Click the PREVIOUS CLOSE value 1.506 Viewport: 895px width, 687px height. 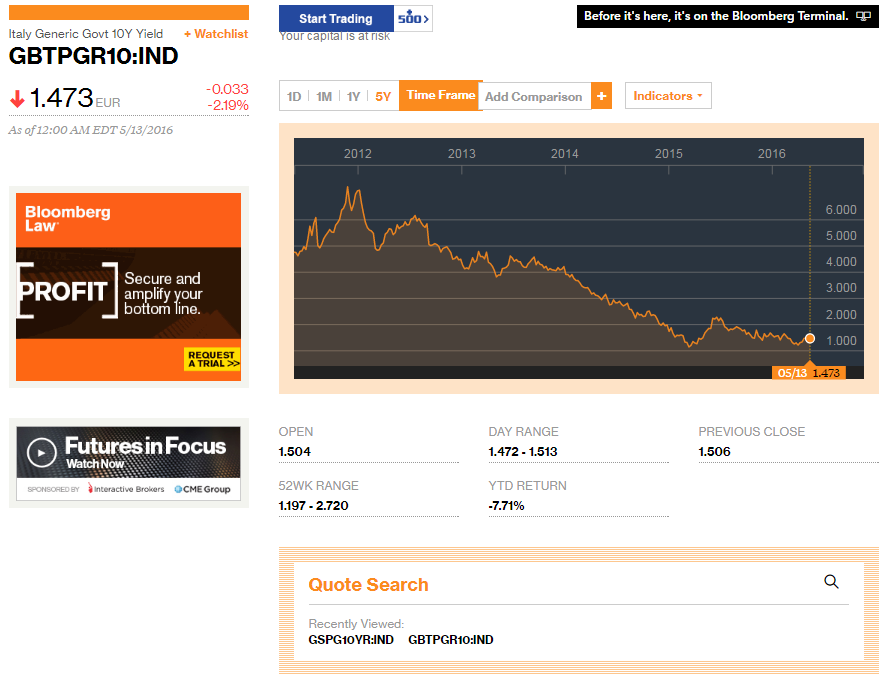point(715,451)
